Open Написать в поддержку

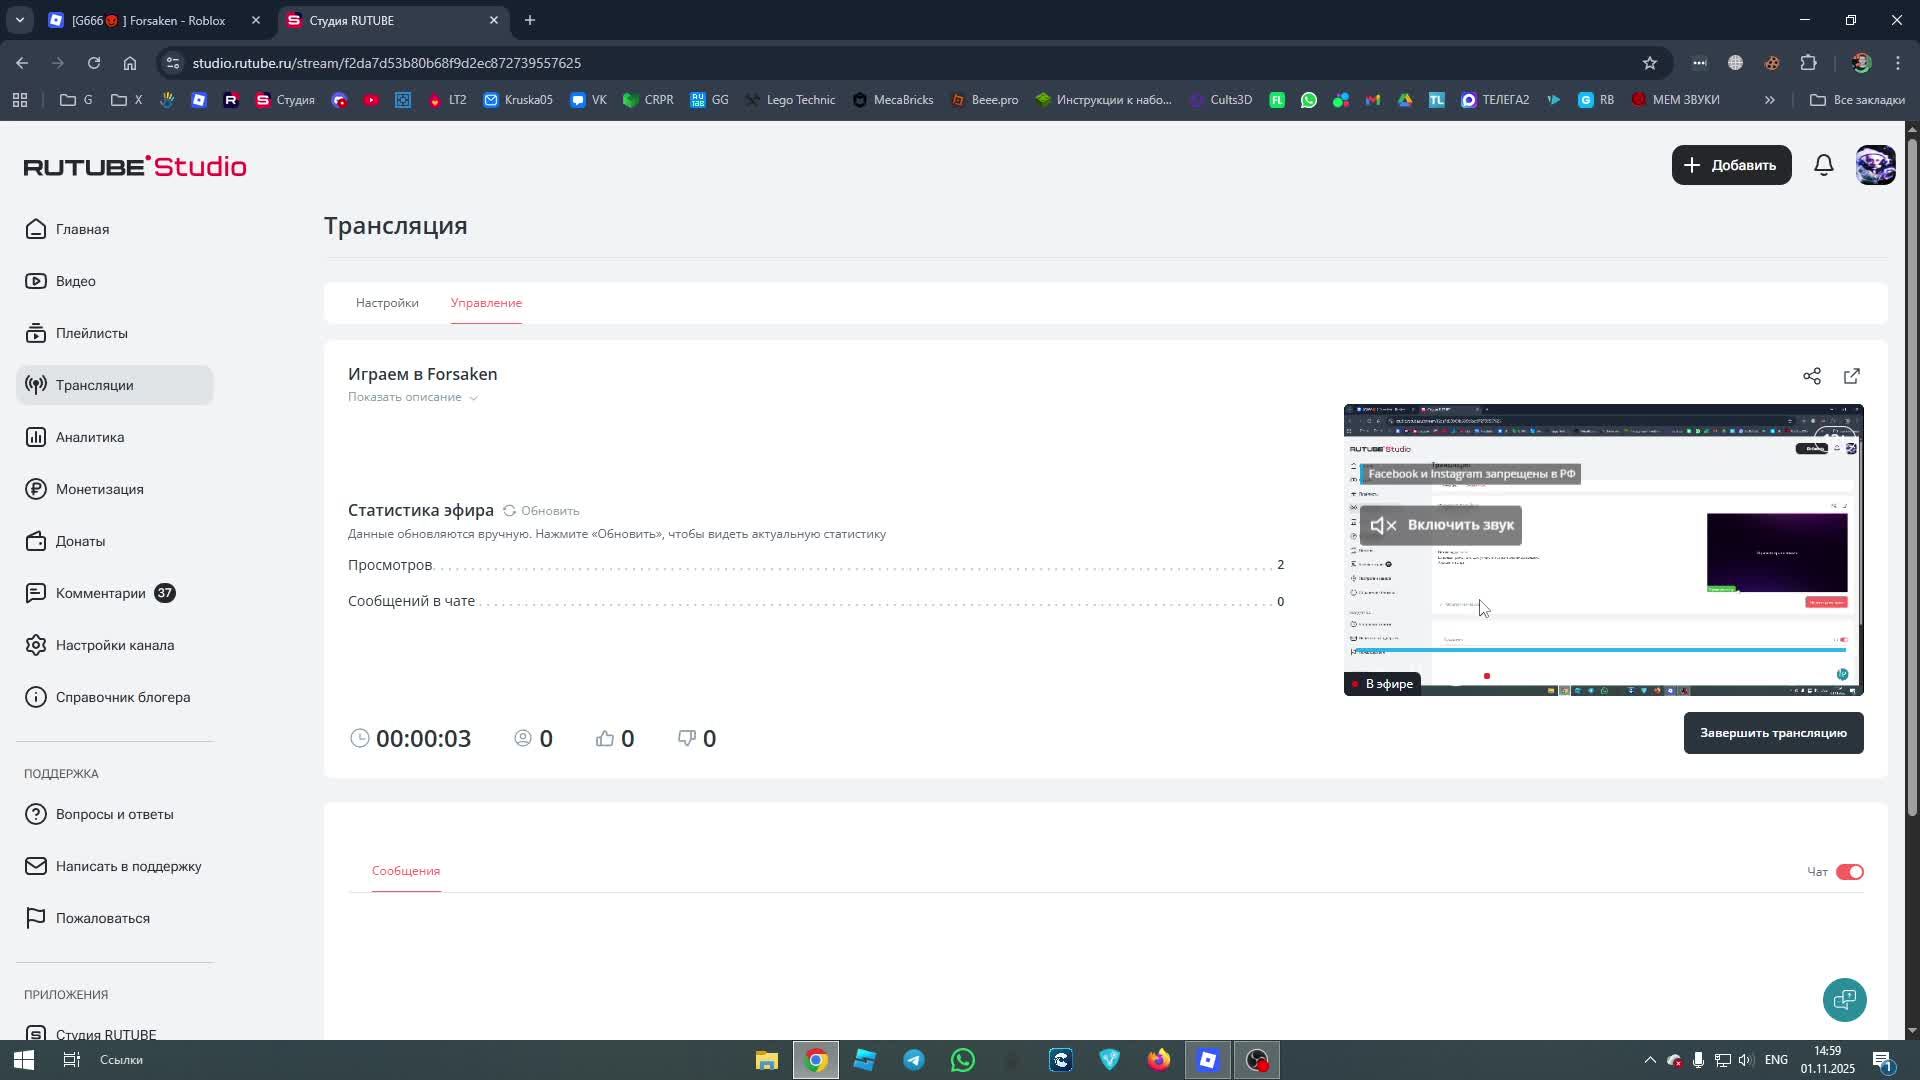pos(114,866)
